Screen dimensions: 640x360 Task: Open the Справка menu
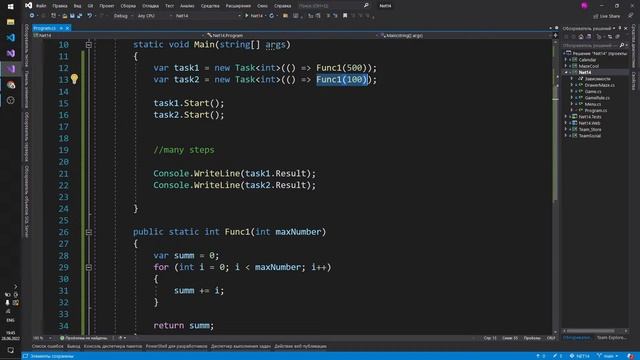pos(282,6)
